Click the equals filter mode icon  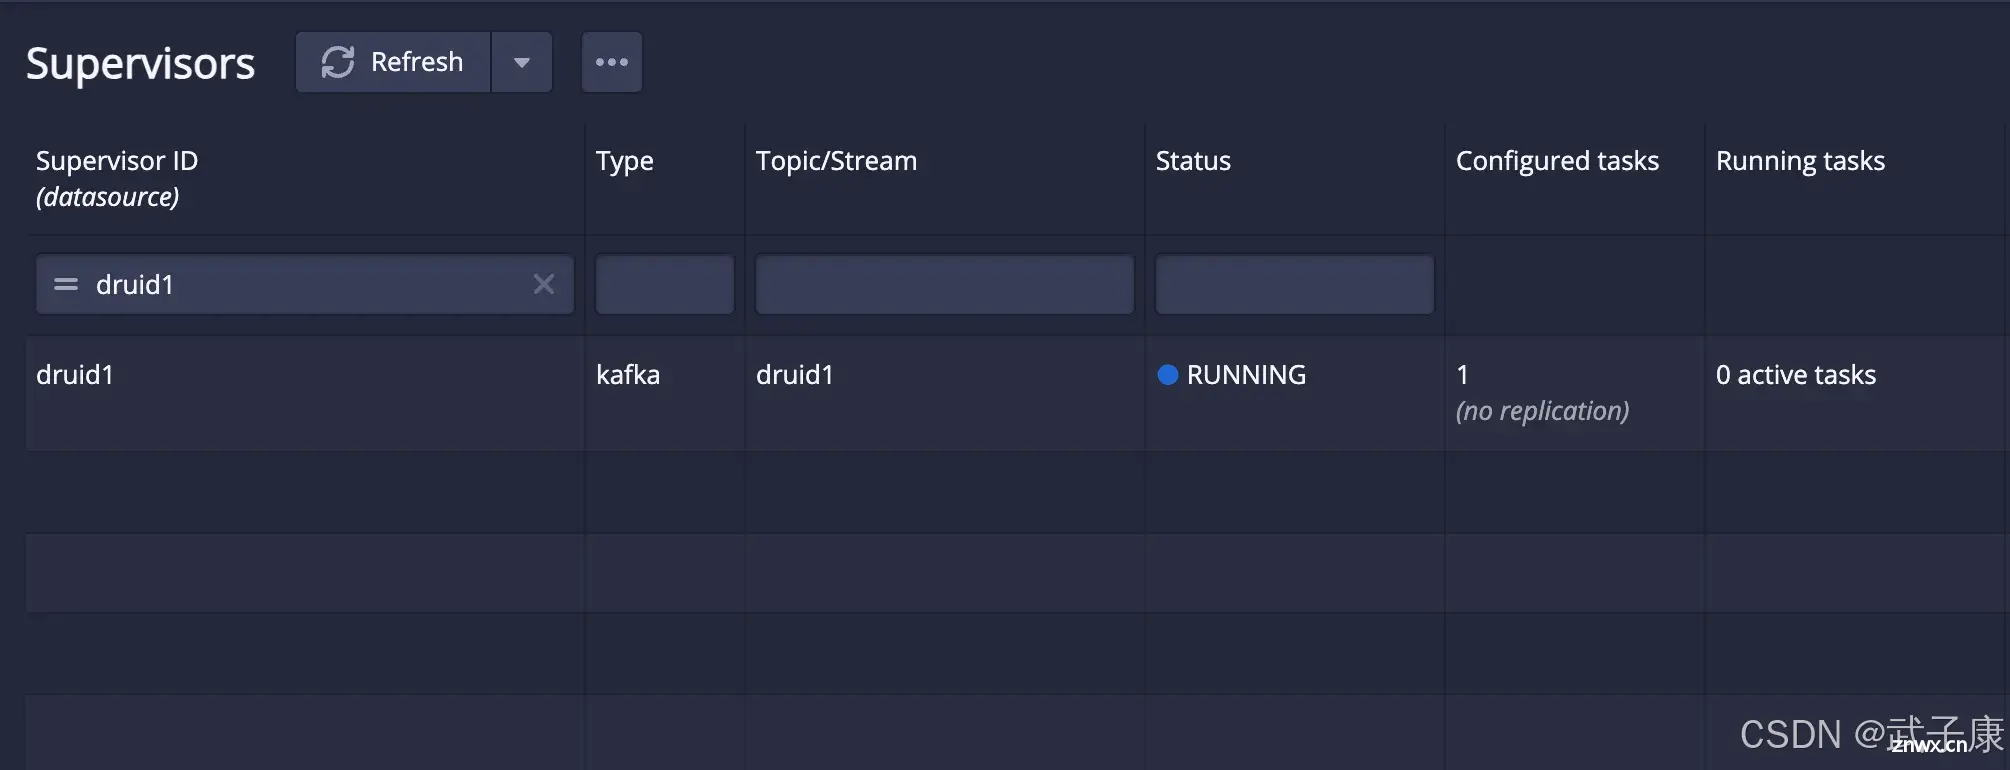[x=66, y=284]
